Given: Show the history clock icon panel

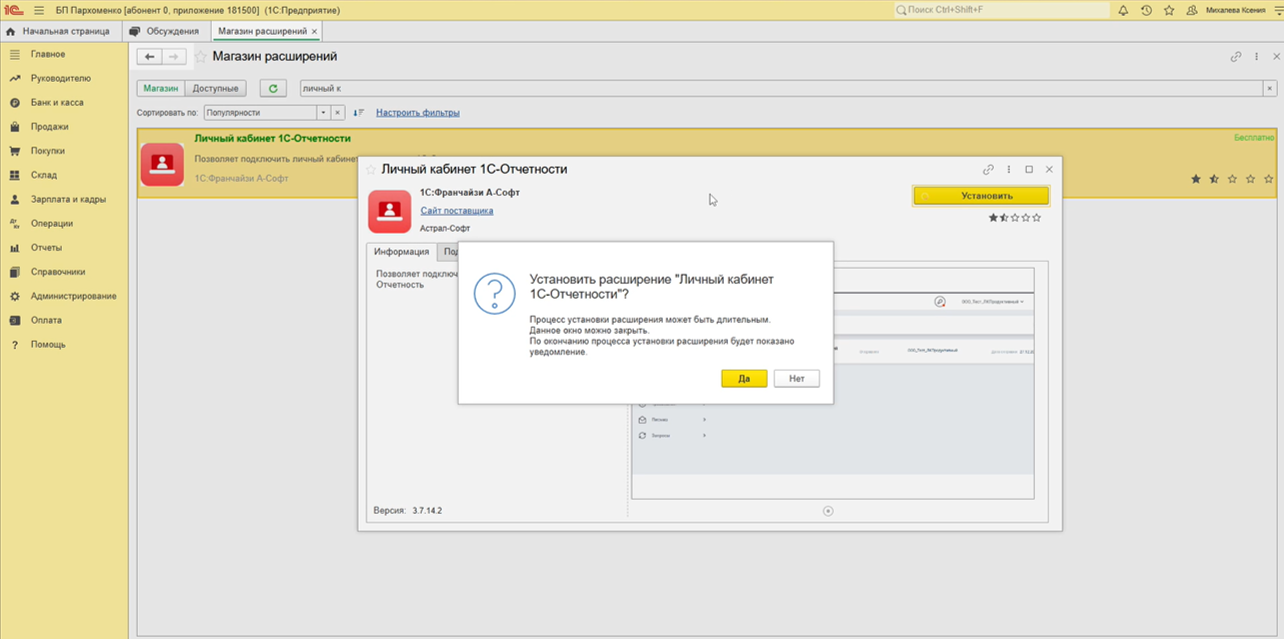Looking at the screenshot, I should coord(1146,10).
